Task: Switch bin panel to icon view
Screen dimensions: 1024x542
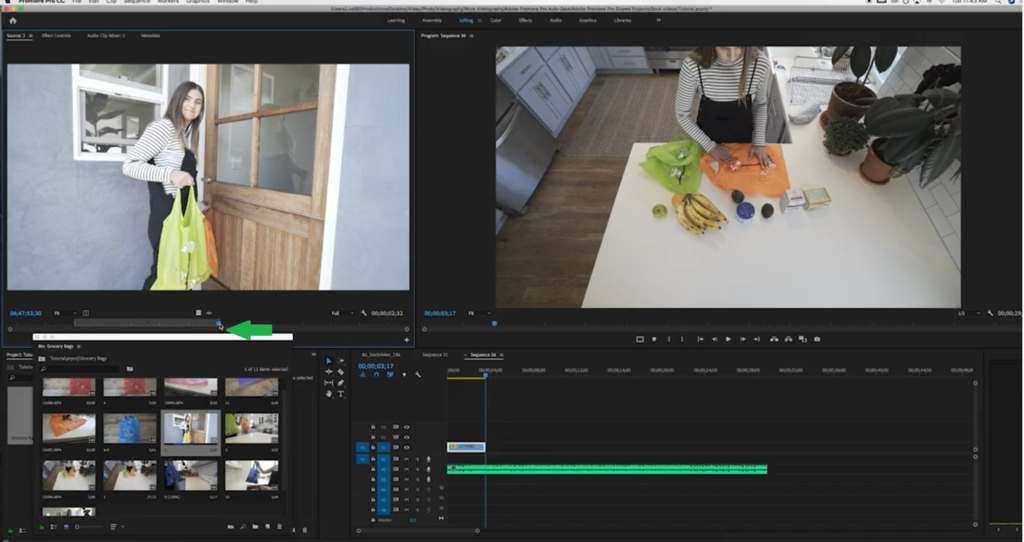Action: (66, 526)
